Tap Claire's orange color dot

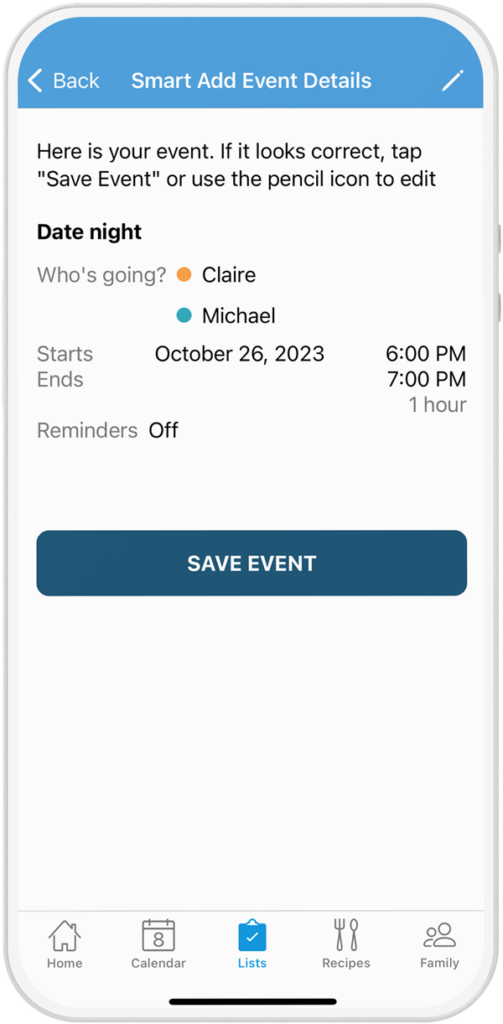[184, 275]
